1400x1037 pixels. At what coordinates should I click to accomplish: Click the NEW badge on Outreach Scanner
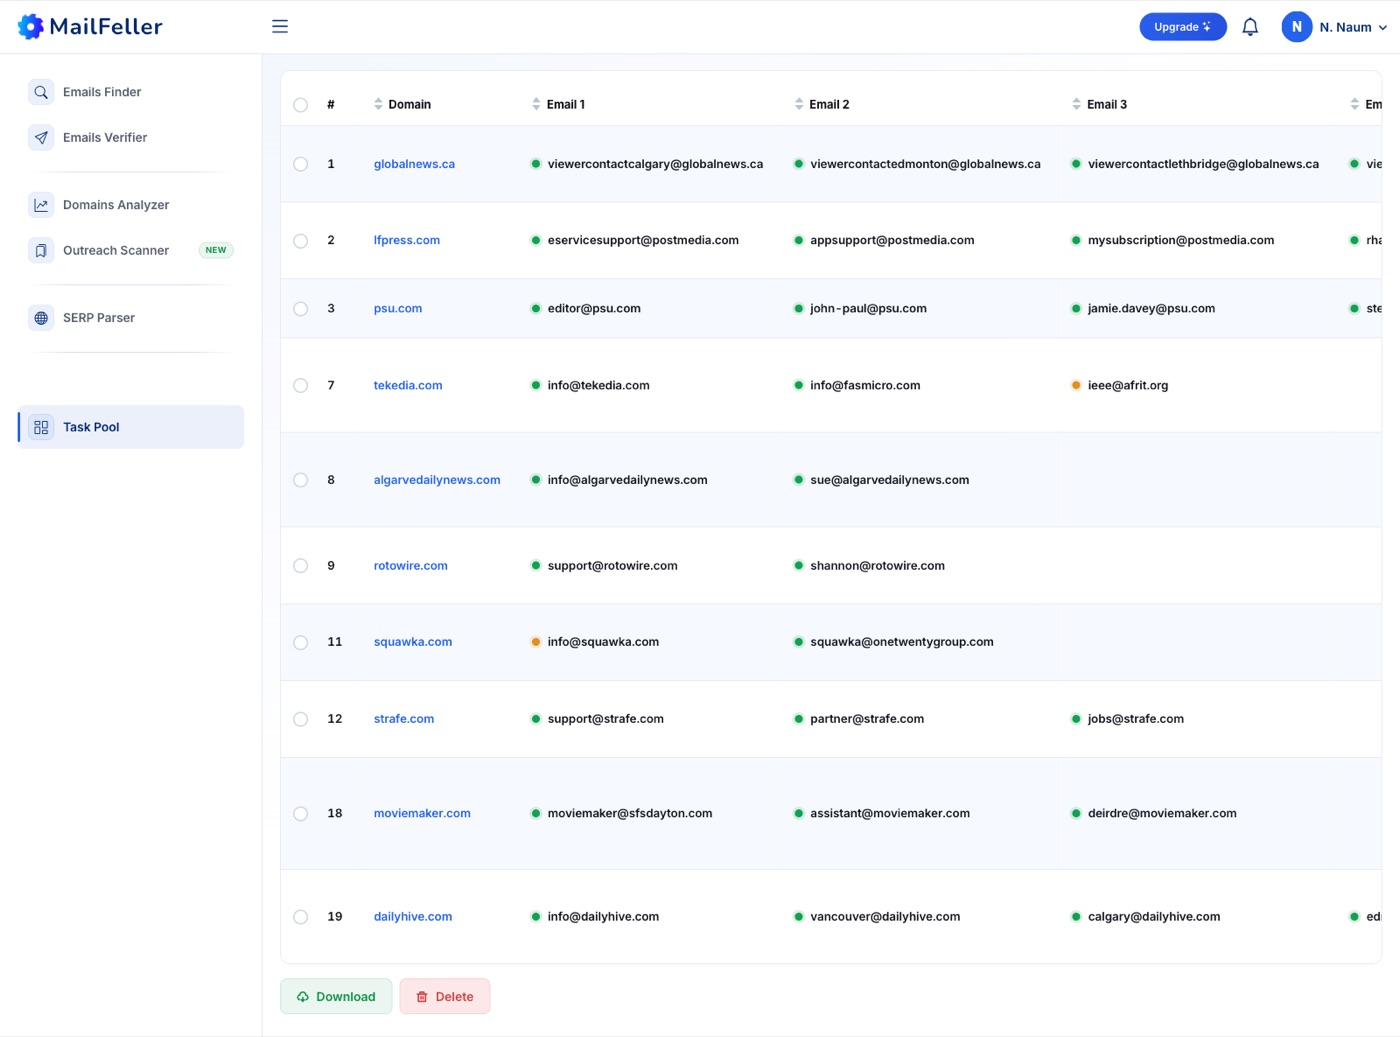pos(216,250)
